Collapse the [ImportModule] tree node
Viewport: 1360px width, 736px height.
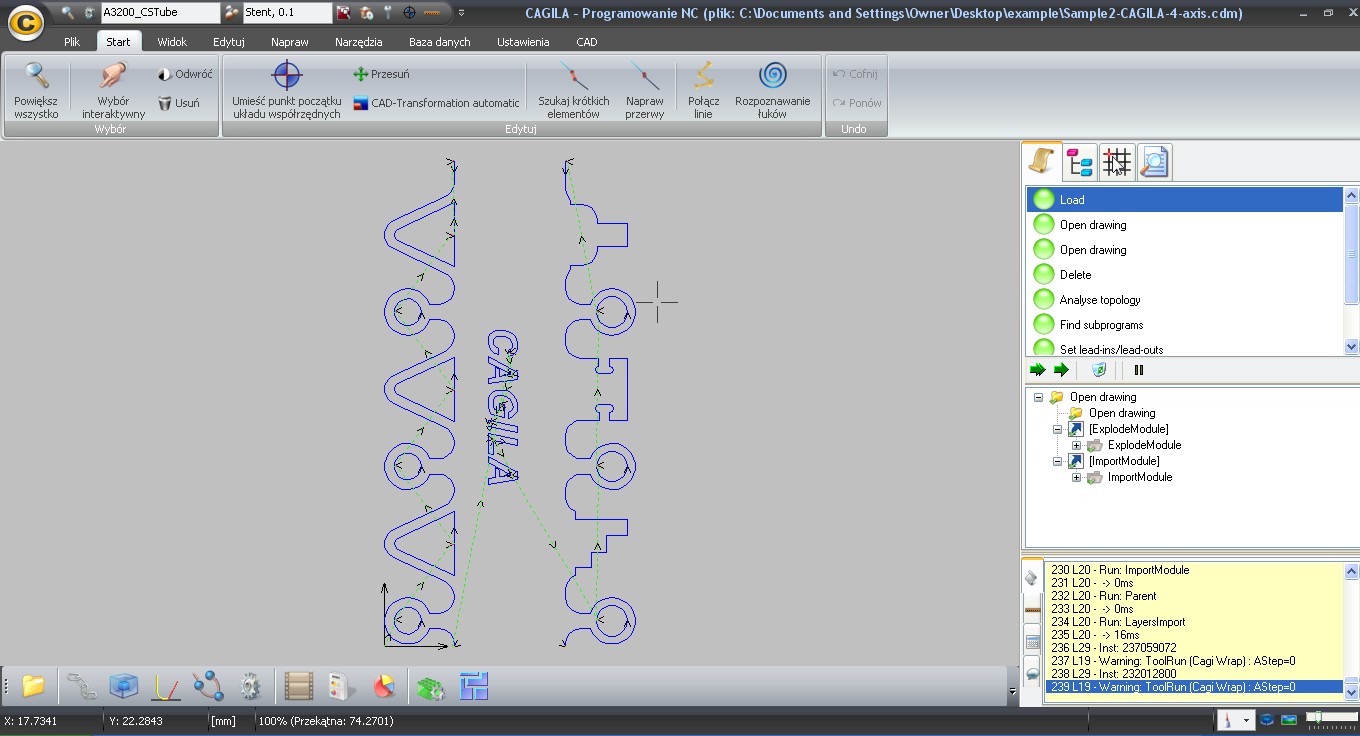(1058, 461)
